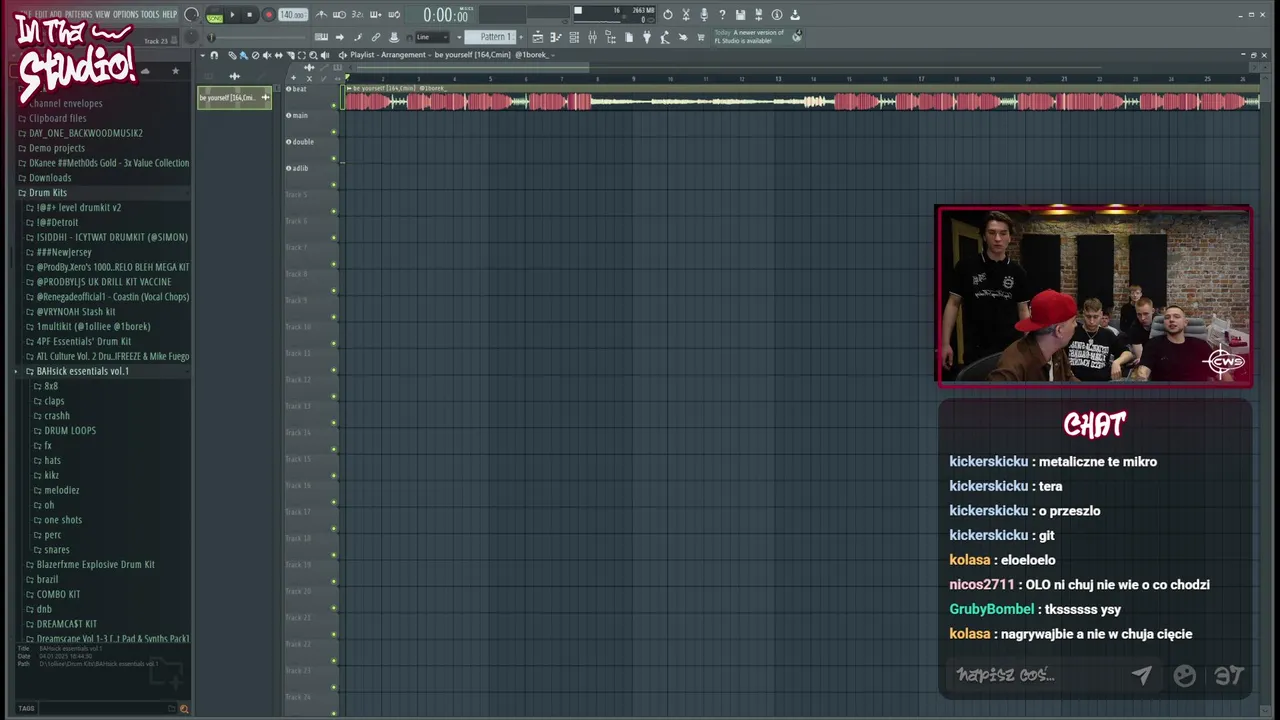The height and width of the screenshot is (720, 1280).
Task: Click the save project floppy icon
Action: [x=740, y=14]
